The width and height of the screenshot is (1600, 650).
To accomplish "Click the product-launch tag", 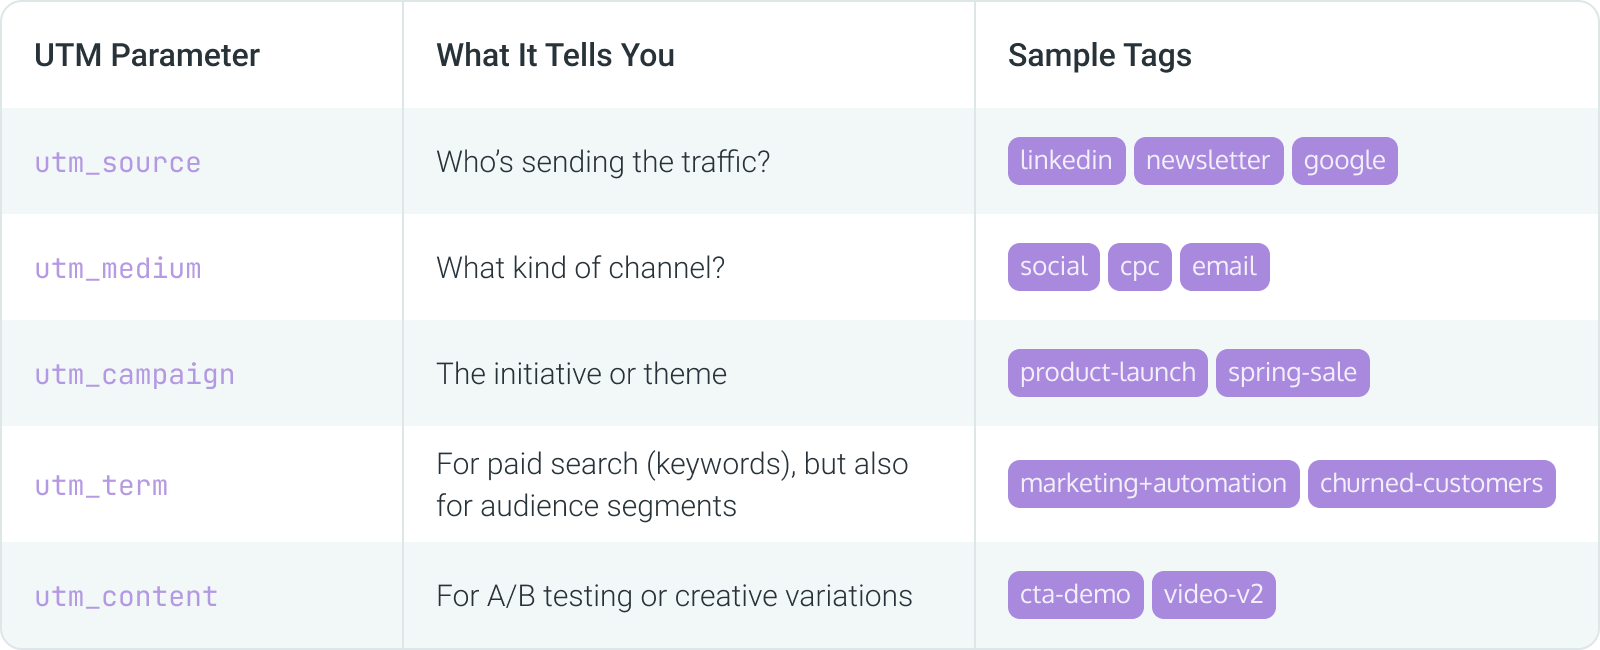I will (1107, 373).
